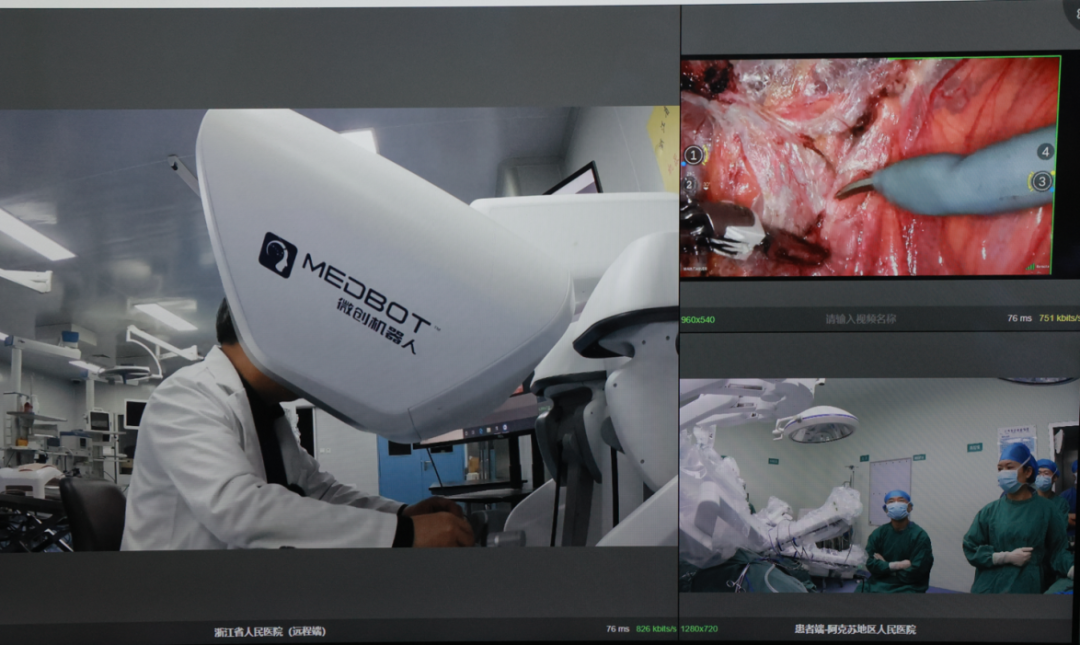
Task: Click the 76 ms latency beside 751 kbits/s
Action: (x=1019, y=318)
